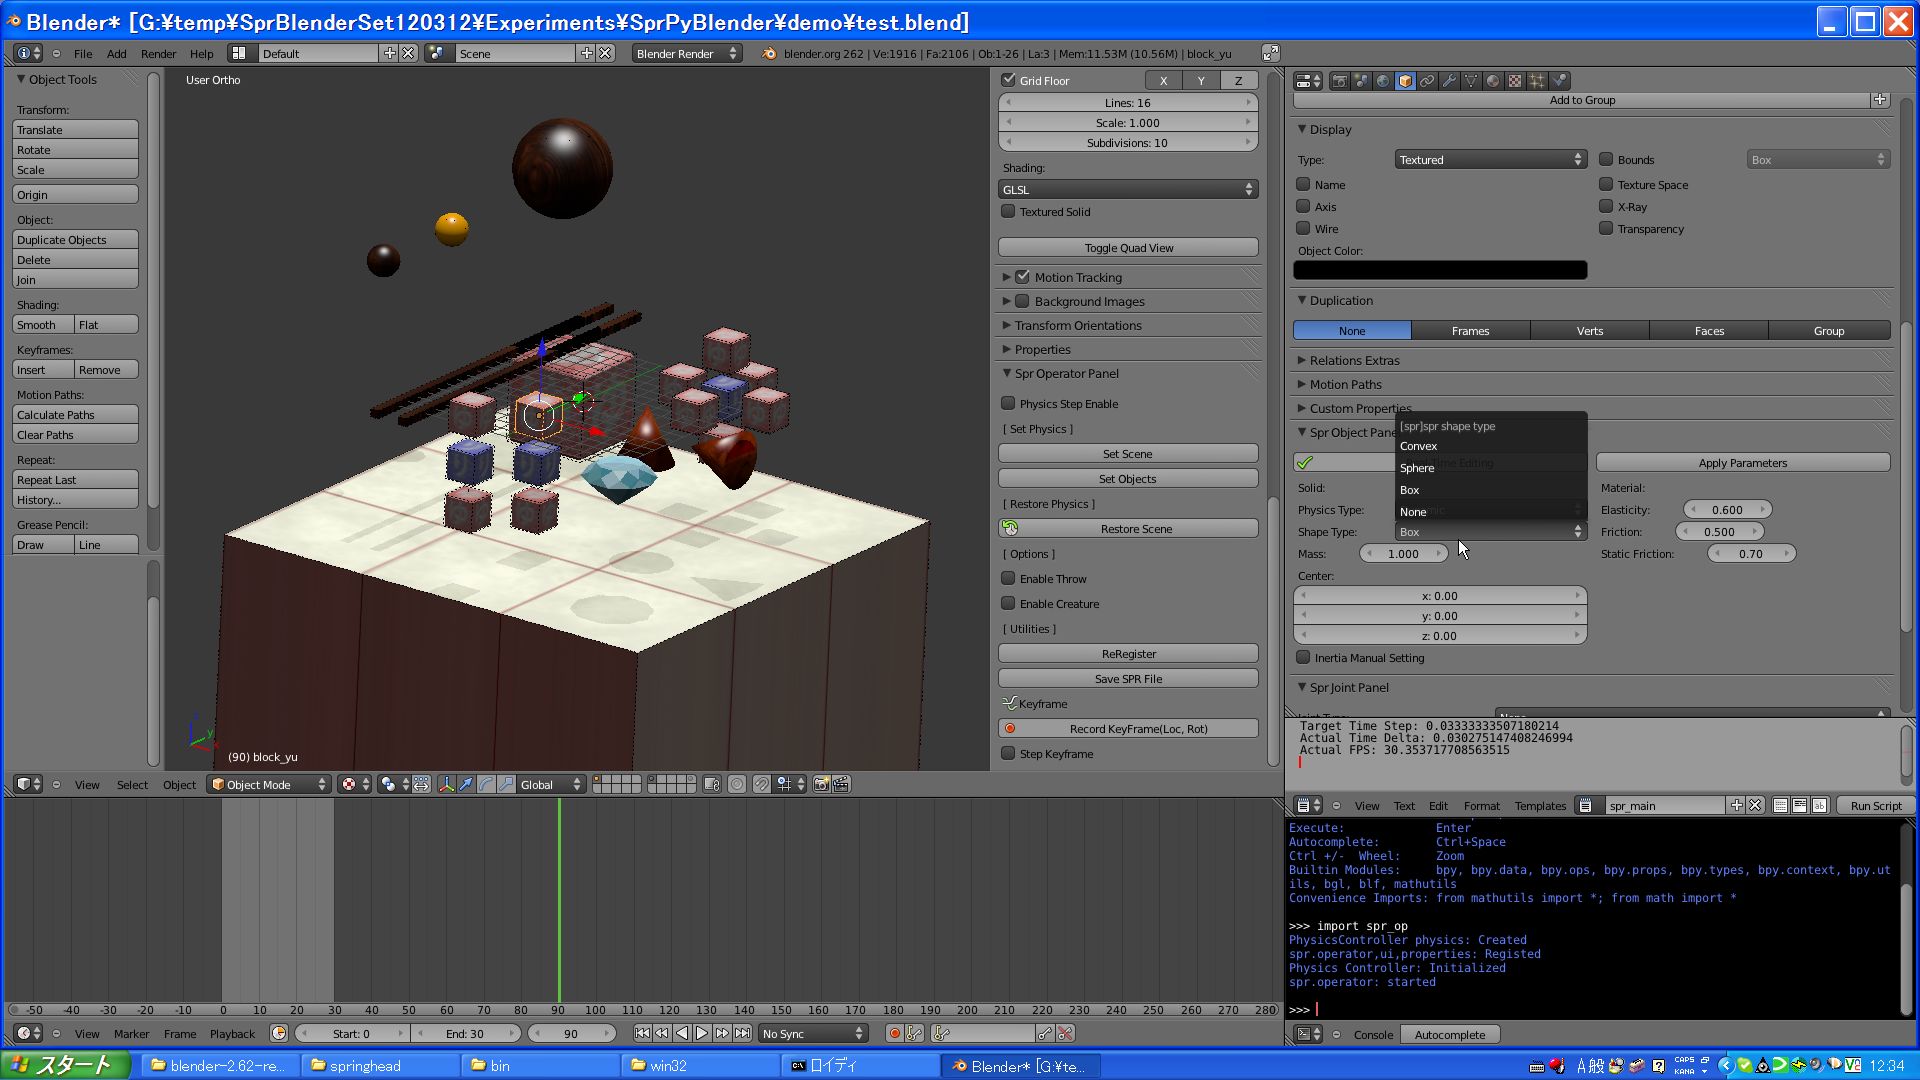The width and height of the screenshot is (1920, 1080).
Task: Select the Object properties cube tab
Action: pyautogui.click(x=1405, y=81)
